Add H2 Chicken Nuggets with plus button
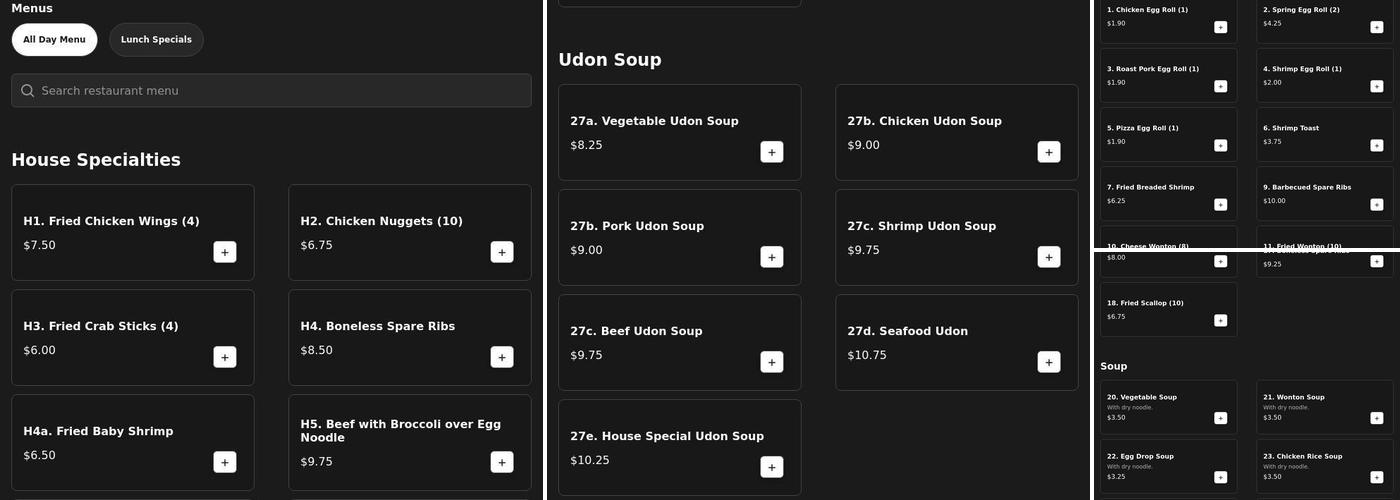1400x500 pixels. pyautogui.click(x=502, y=252)
